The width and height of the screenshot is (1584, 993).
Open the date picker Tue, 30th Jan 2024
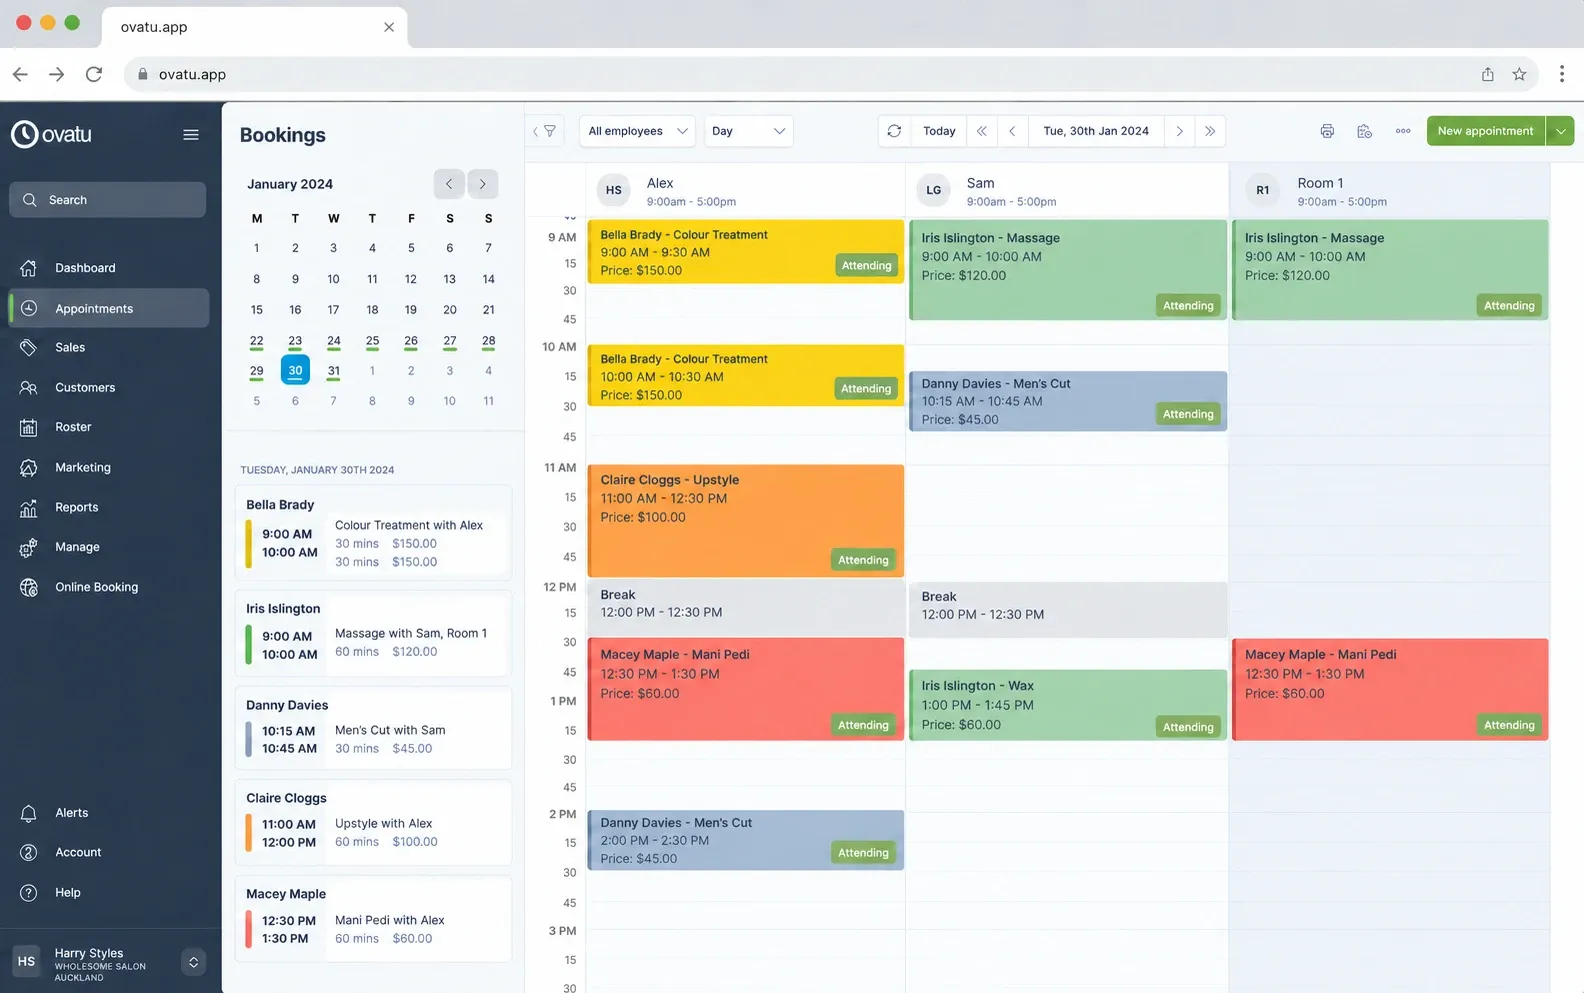(1096, 131)
